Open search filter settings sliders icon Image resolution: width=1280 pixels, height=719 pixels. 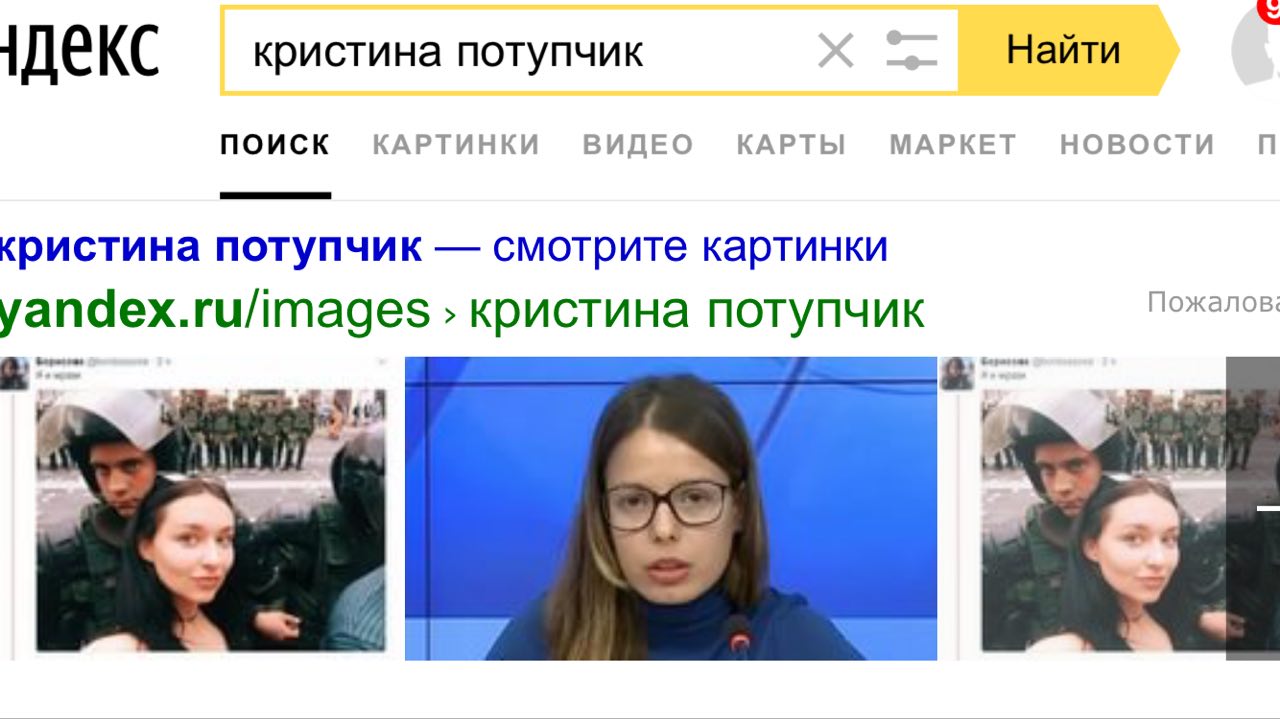tap(911, 50)
